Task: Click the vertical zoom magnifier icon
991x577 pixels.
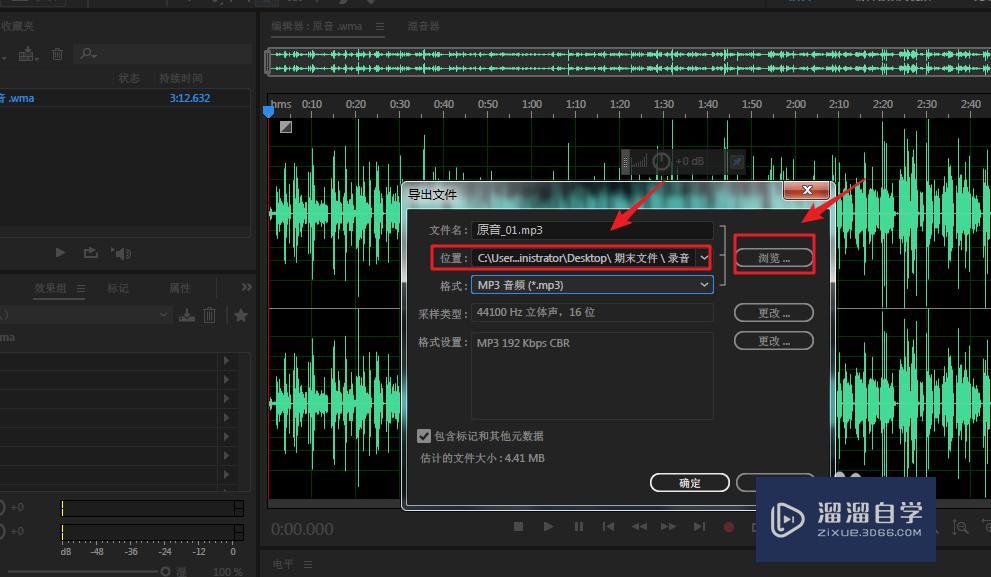Action: [960, 527]
